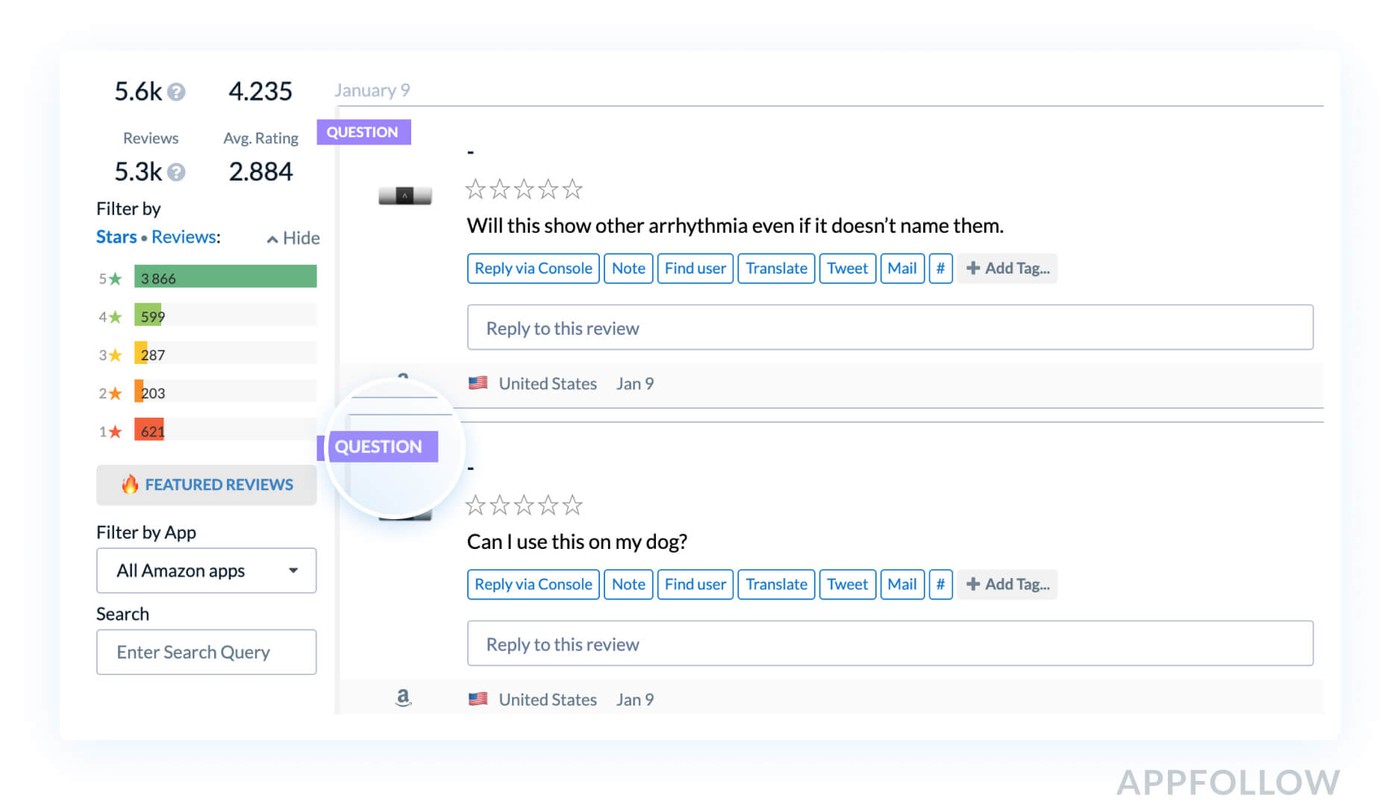The width and height of the screenshot is (1400, 810).
Task: Click the hashtag button in second review
Action: point(940,584)
